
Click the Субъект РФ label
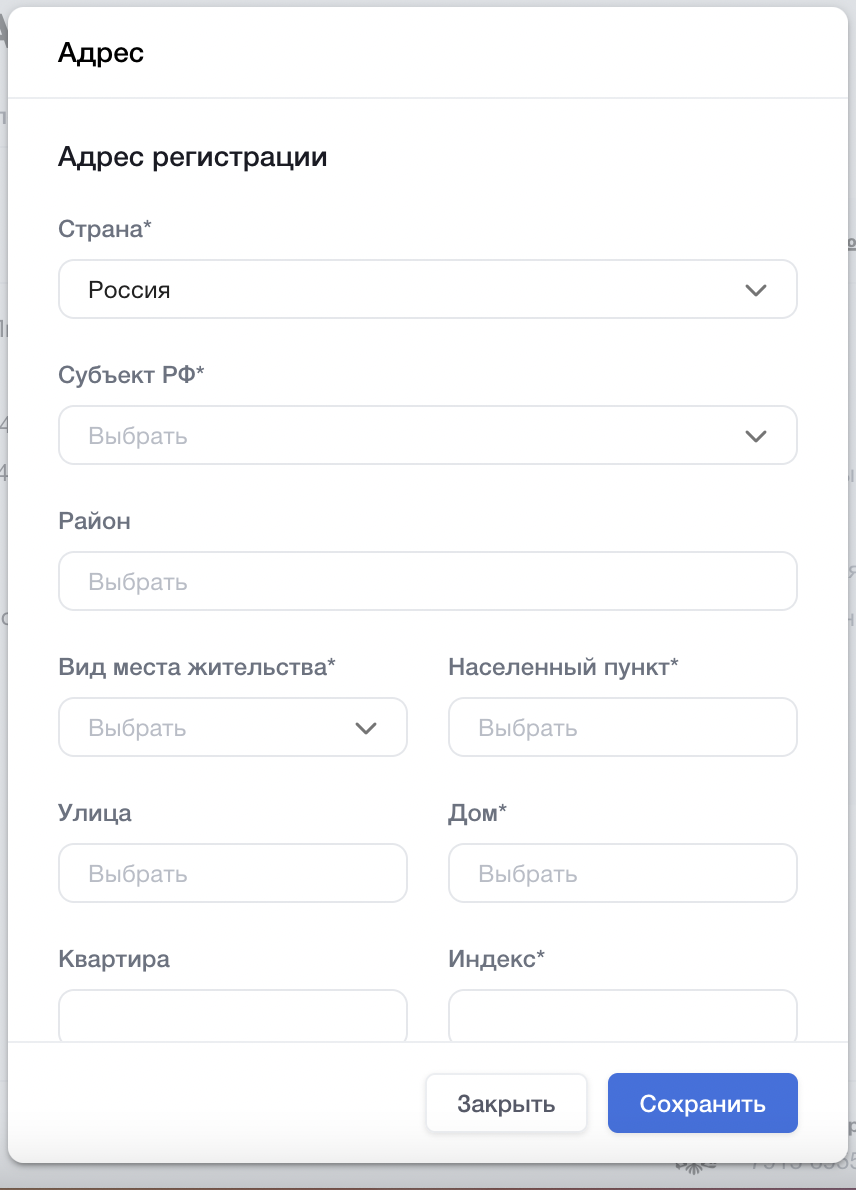point(131,375)
